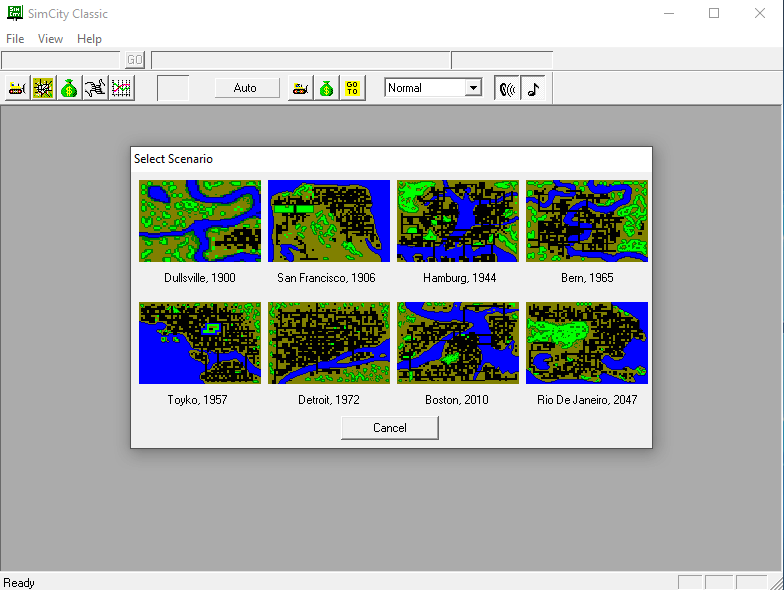Toggle the sound effects speaker icon
This screenshot has width=784, height=590.
pos(508,88)
